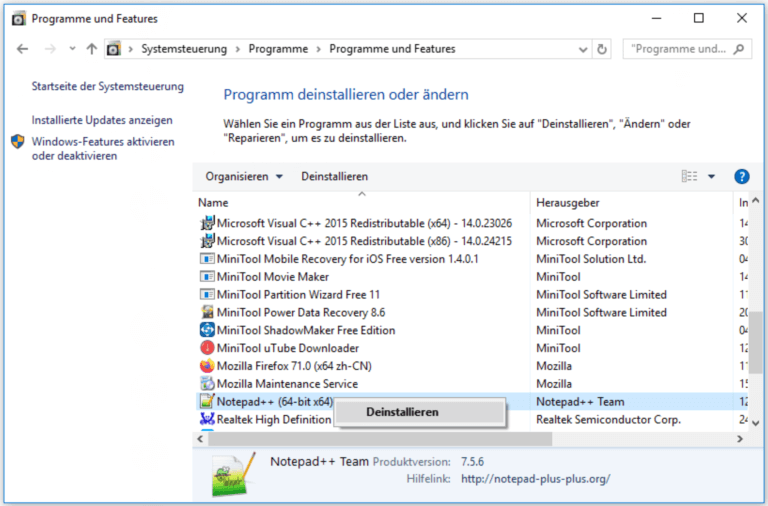Viewport: 768px width, 506px height.
Task: Expand address bar history dropdown
Action: click(x=583, y=49)
